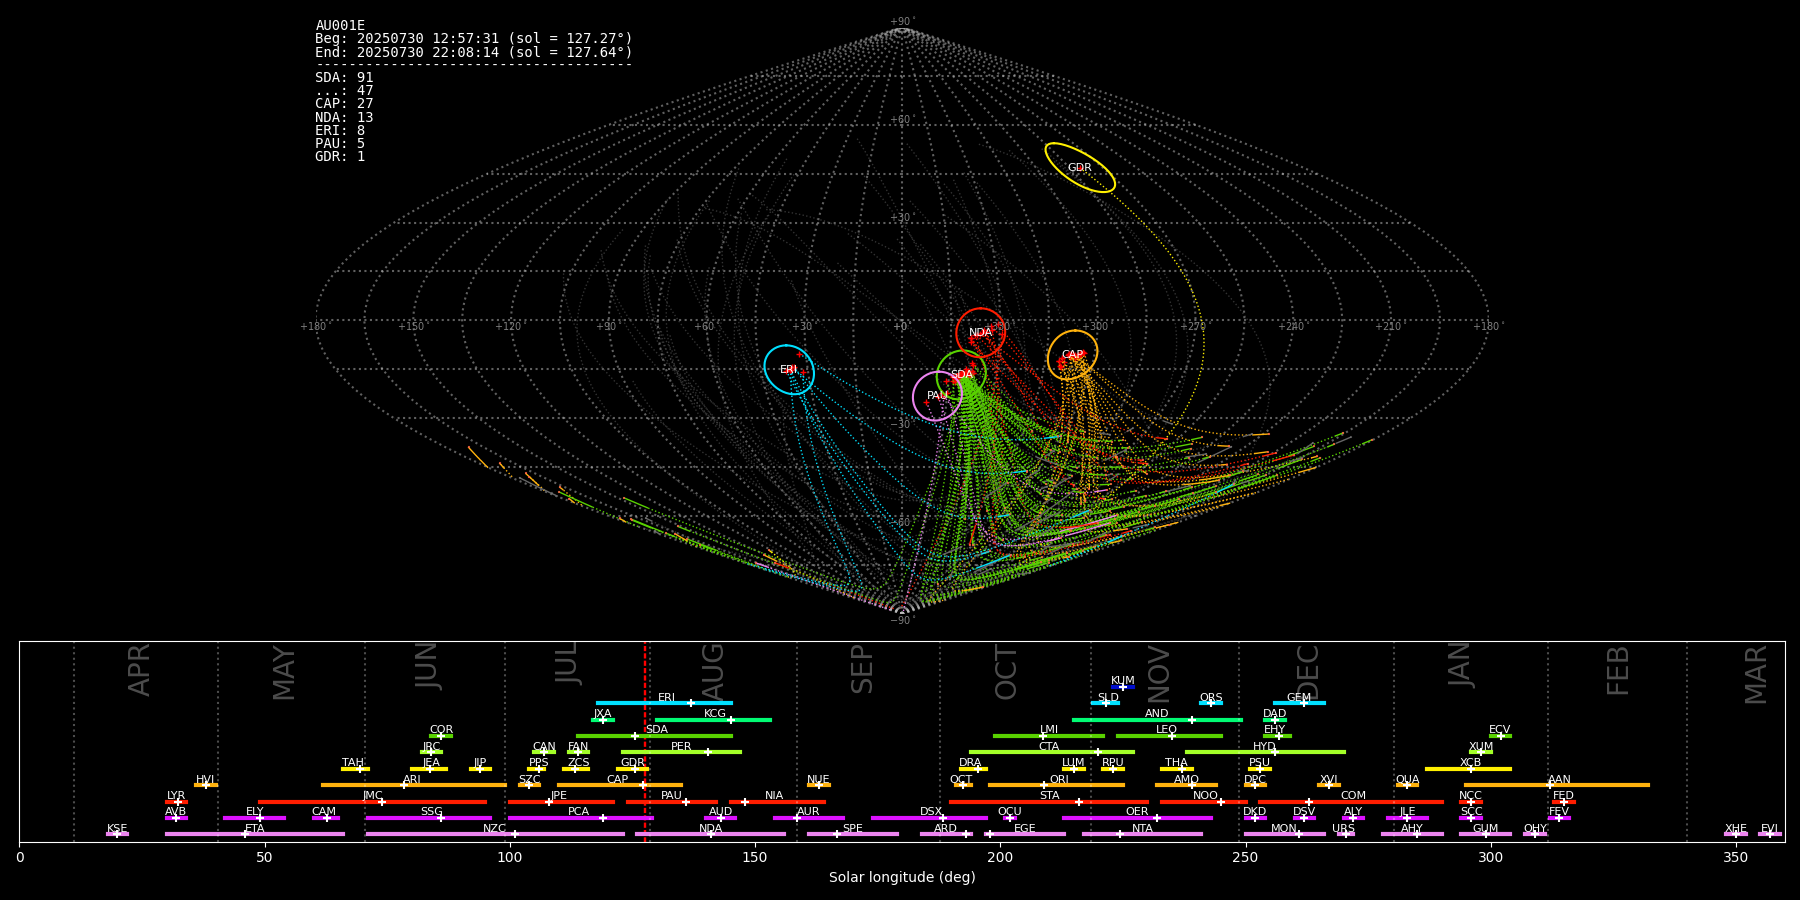Select the 'GDR: 1' count entry
The image size is (1800, 900).
coord(340,157)
